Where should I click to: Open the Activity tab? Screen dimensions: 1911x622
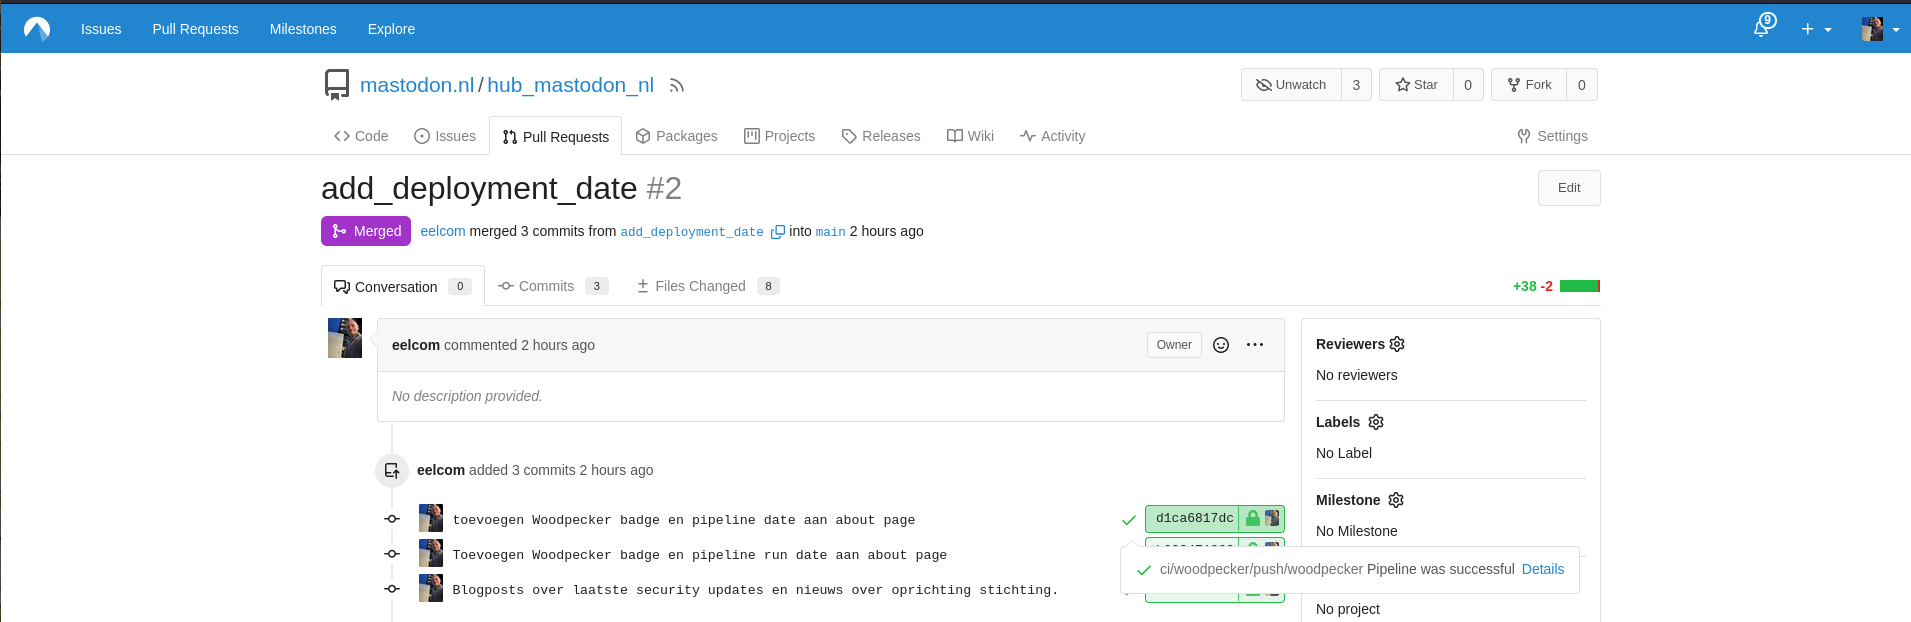click(1053, 136)
